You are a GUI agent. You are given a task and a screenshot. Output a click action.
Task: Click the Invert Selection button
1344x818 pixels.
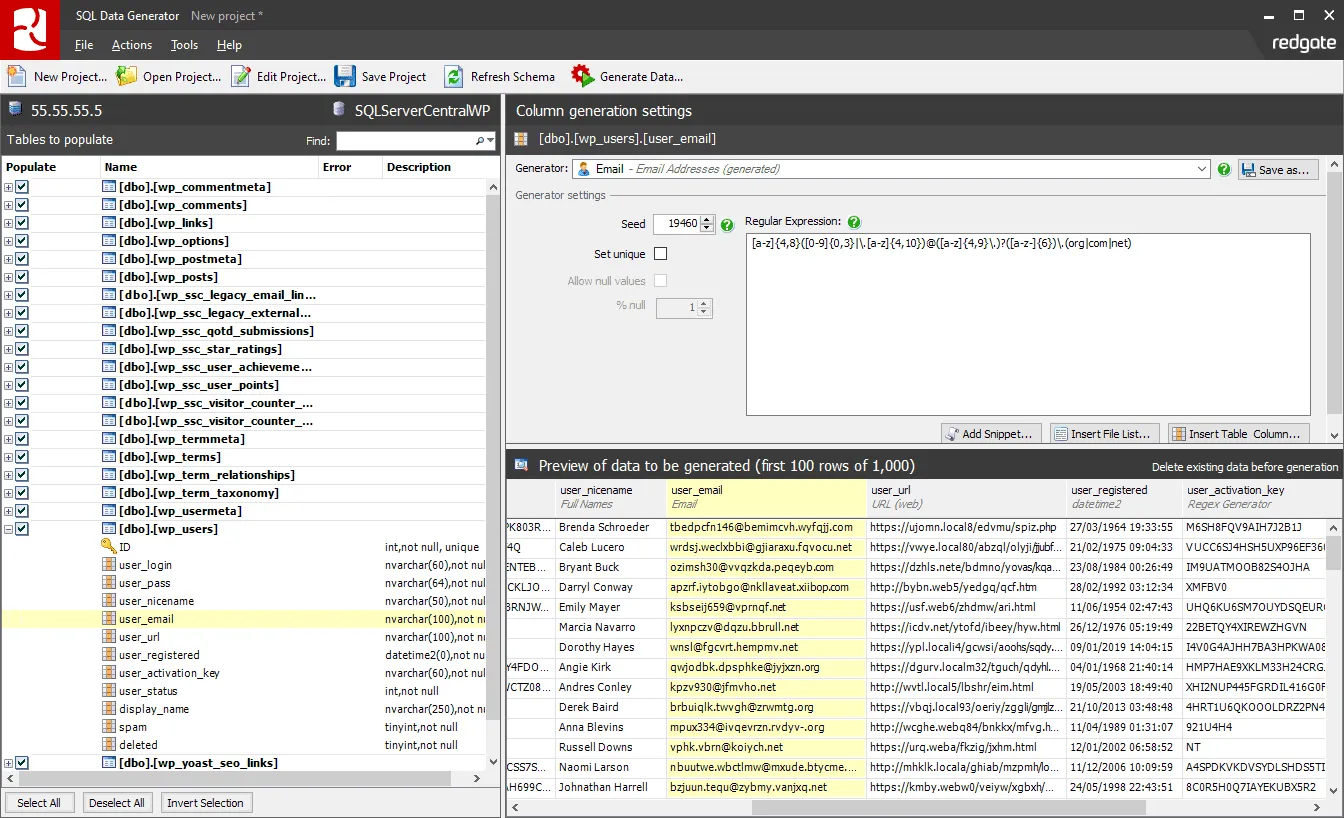point(205,803)
